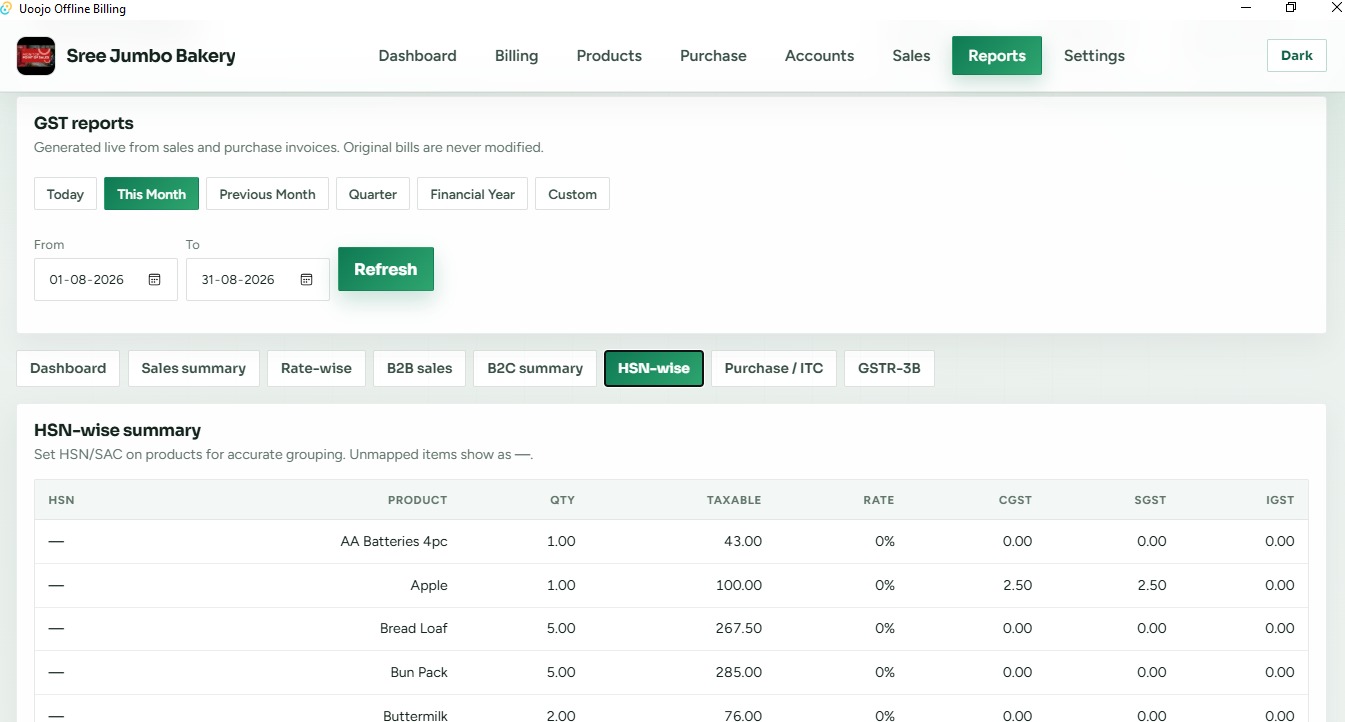Screen dimensions: 1345x722
Task: Choose the Custom date range
Action: (572, 194)
